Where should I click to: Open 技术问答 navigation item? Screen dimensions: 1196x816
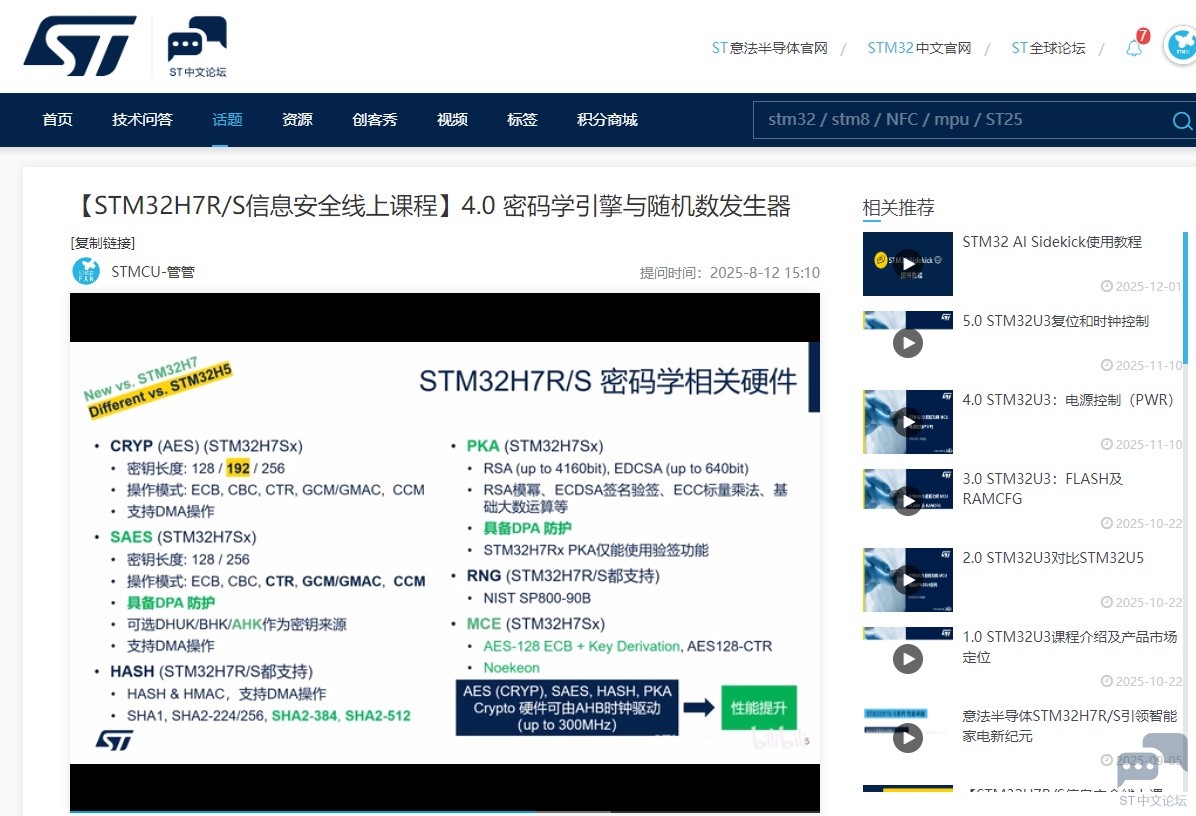143,120
